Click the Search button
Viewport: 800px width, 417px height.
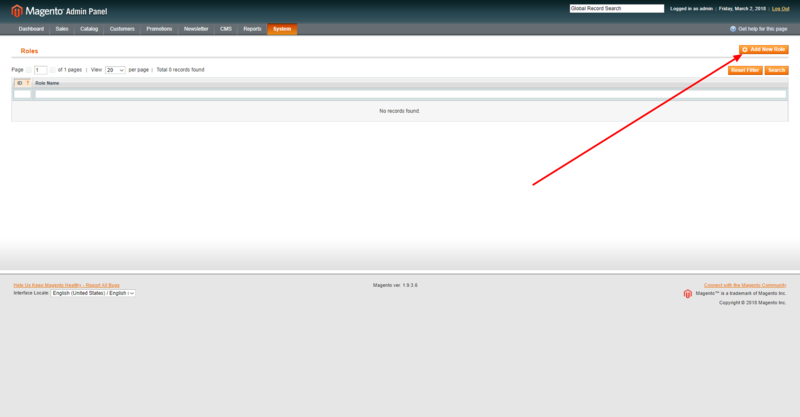pyautogui.click(x=777, y=70)
